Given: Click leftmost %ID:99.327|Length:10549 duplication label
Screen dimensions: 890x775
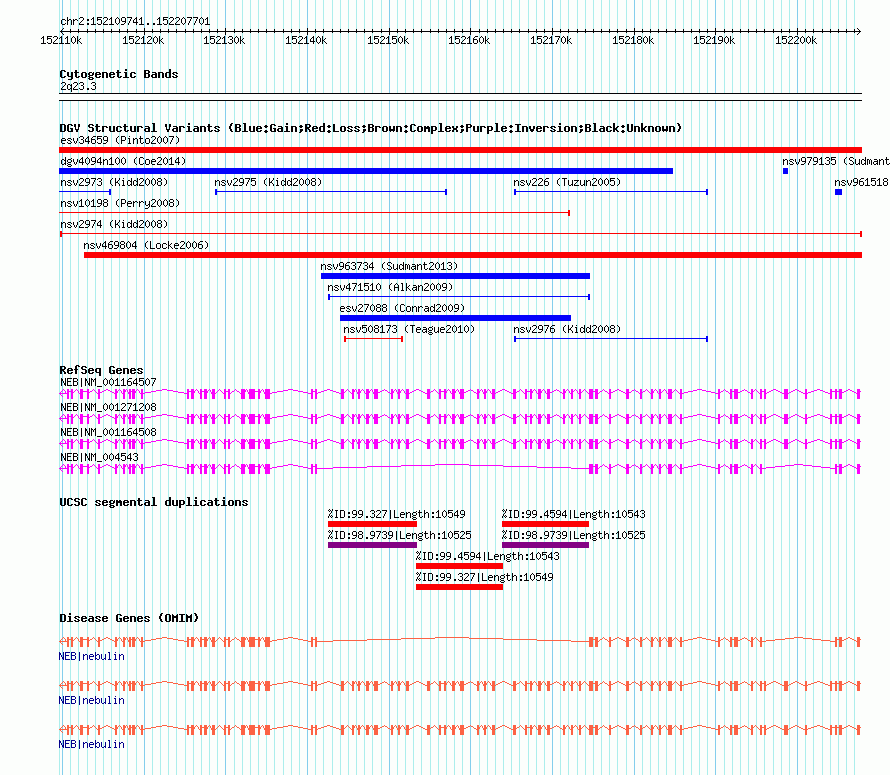Looking at the screenshot, I should click(x=397, y=514).
